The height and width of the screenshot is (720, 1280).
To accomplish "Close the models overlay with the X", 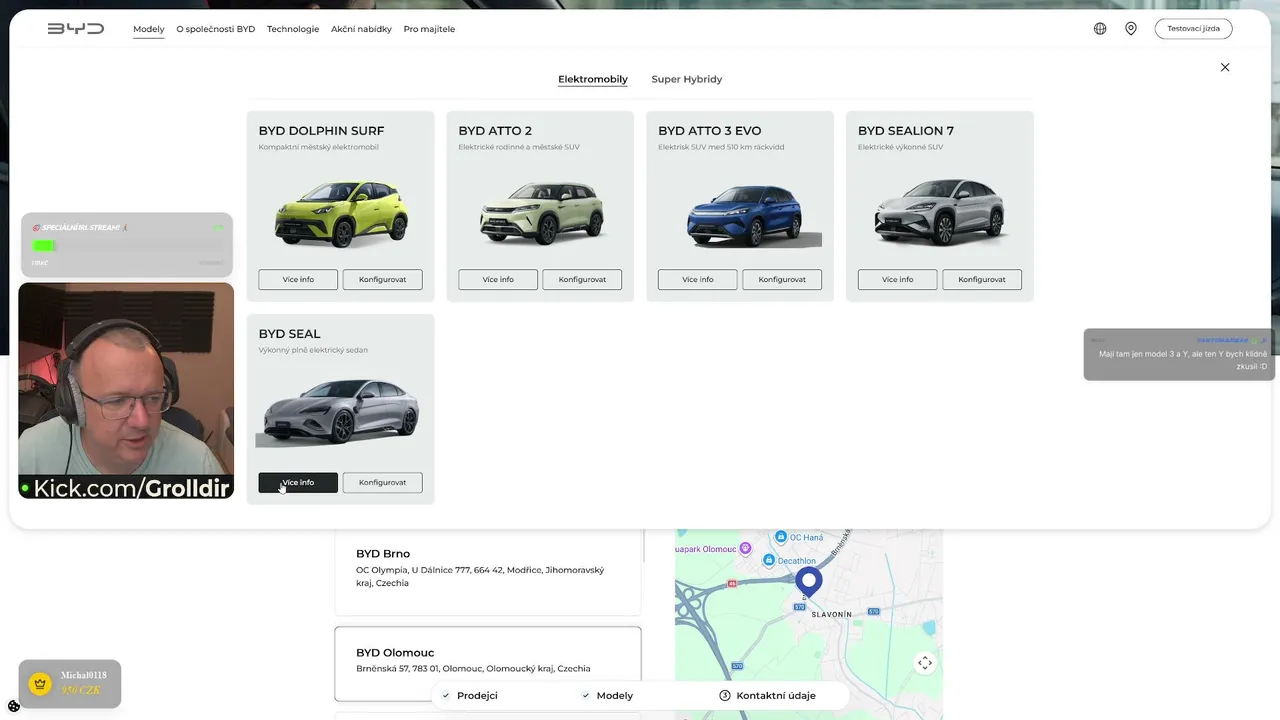I will coord(1225,67).
